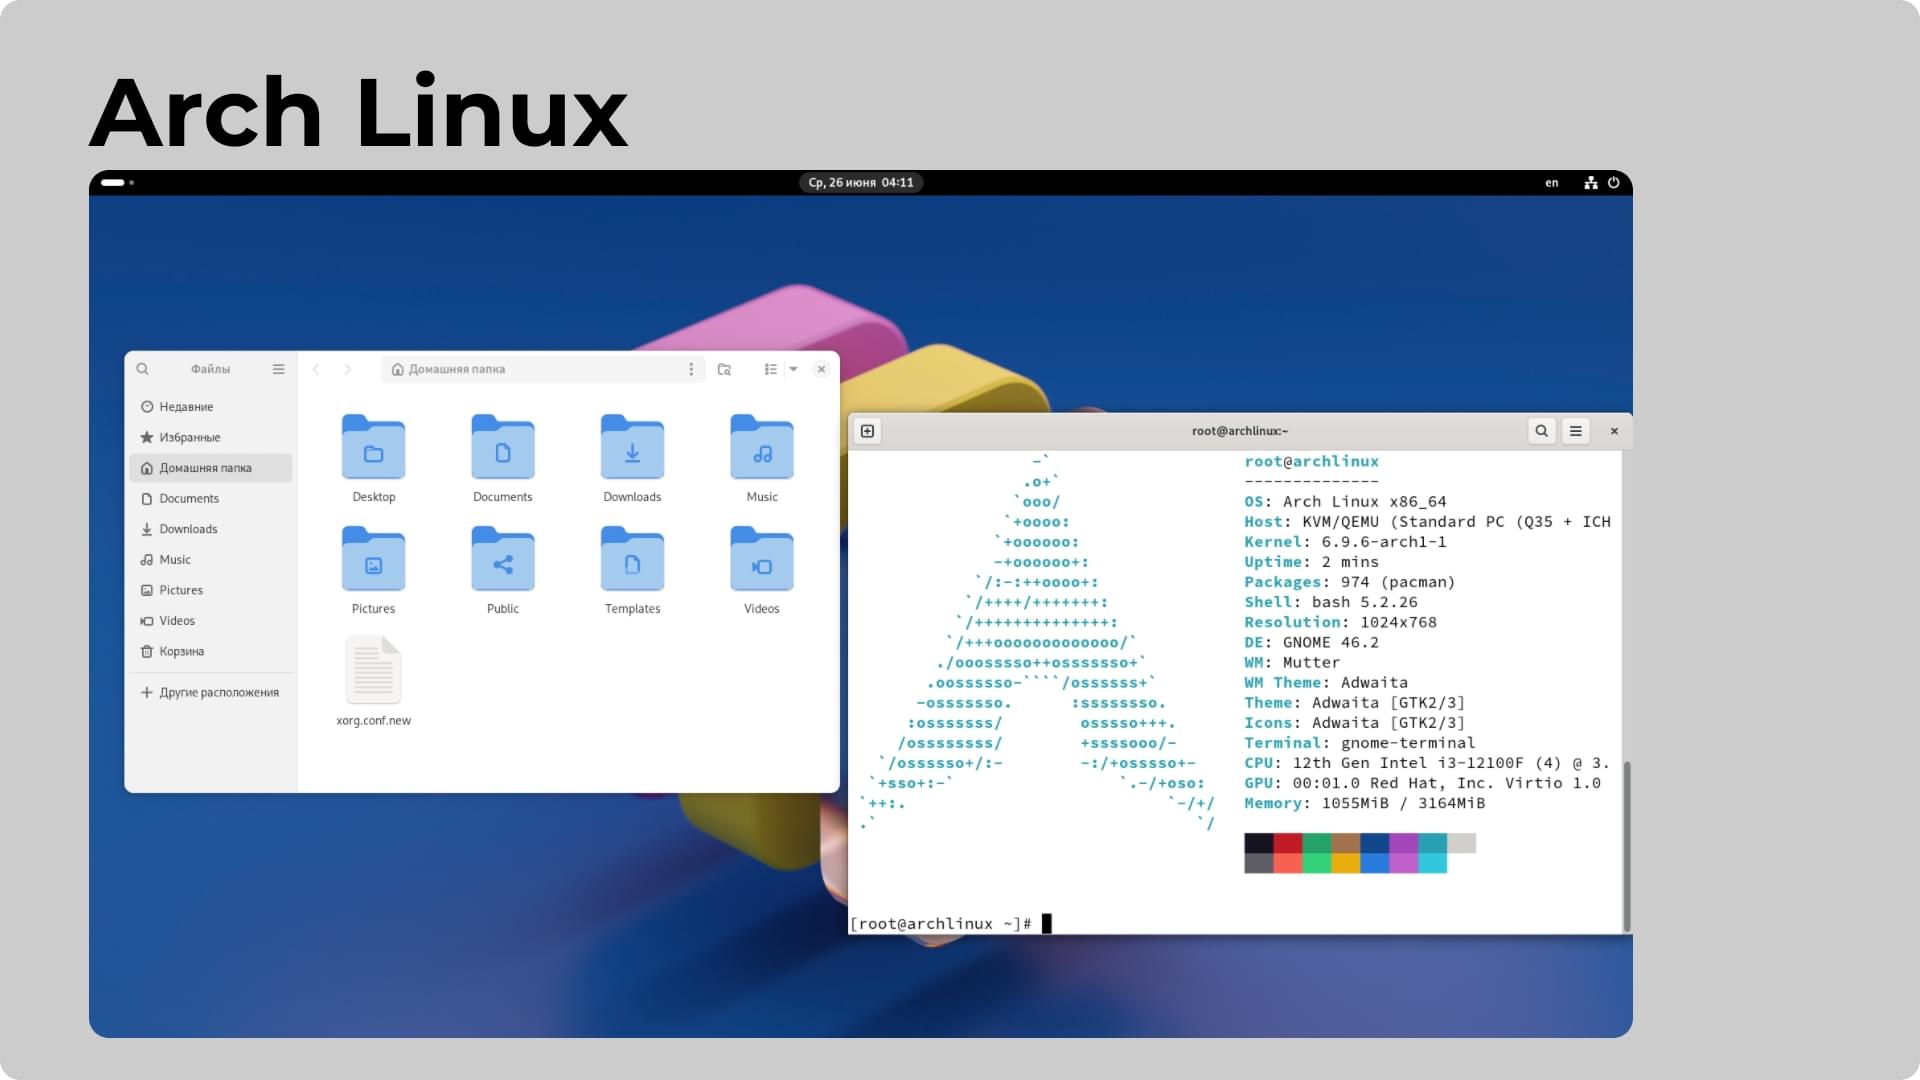This screenshot has height=1080, width=1920.
Task: Click the red swatch in neofetch palette
Action: point(1288,843)
